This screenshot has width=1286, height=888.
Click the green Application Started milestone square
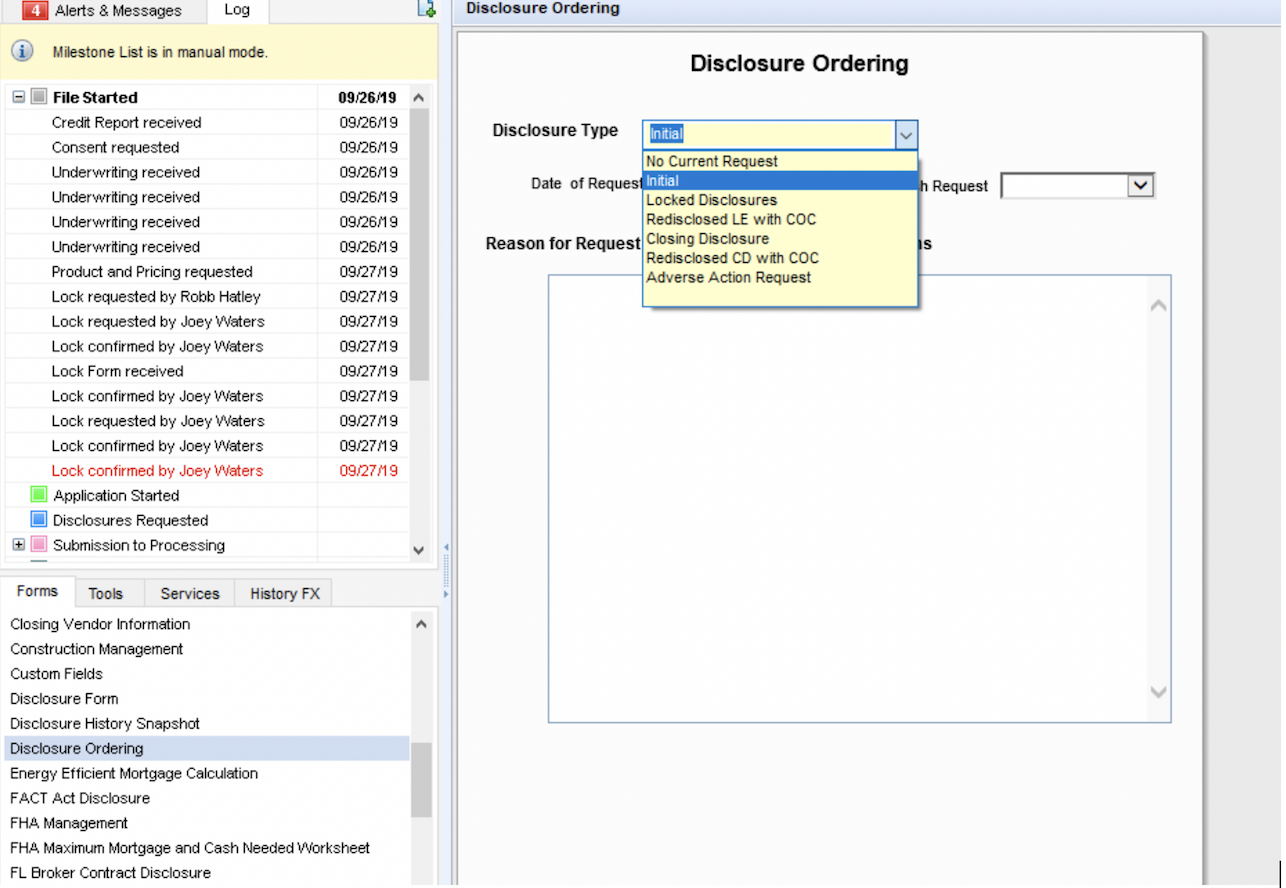click(x=39, y=495)
